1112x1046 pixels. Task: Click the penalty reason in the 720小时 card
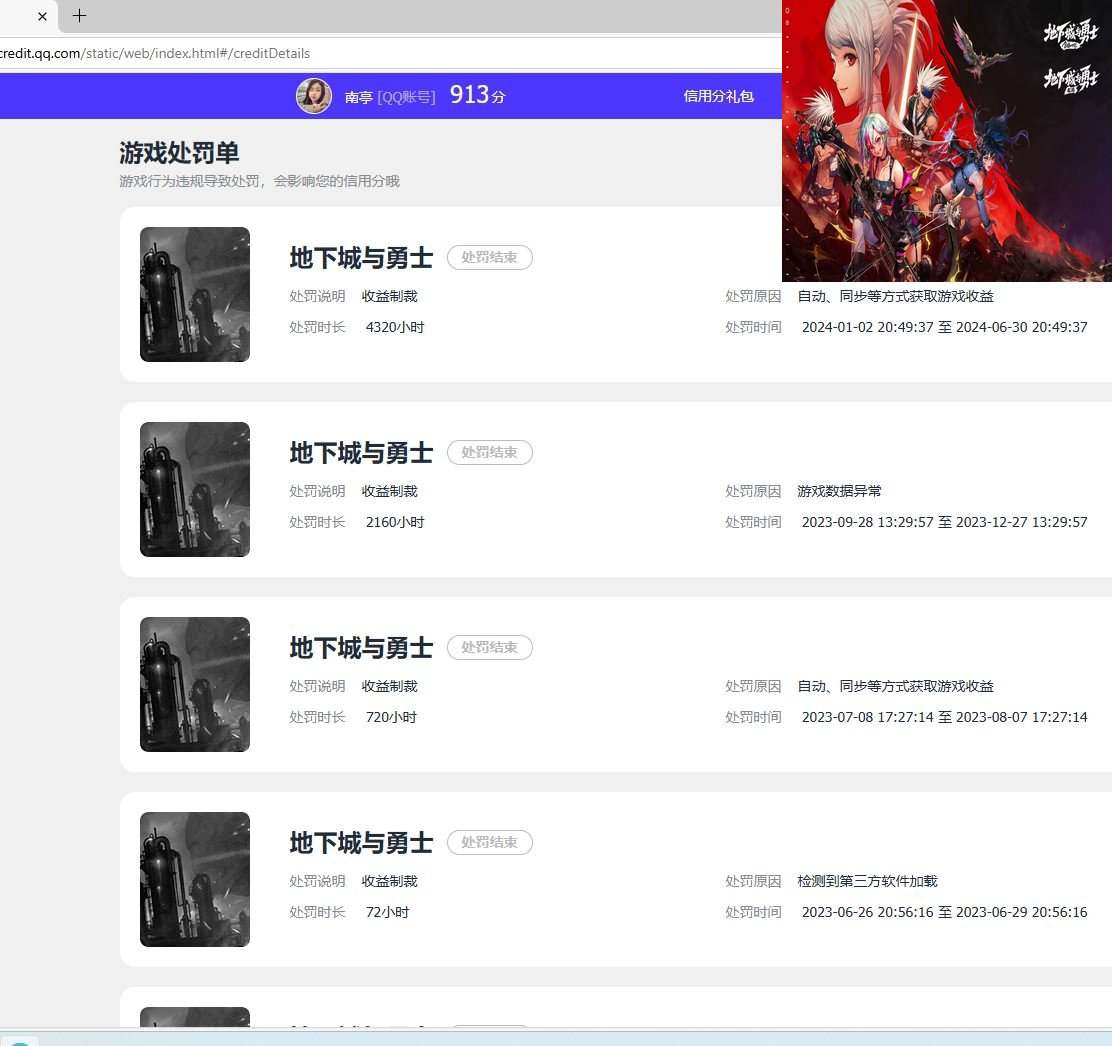(896, 686)
